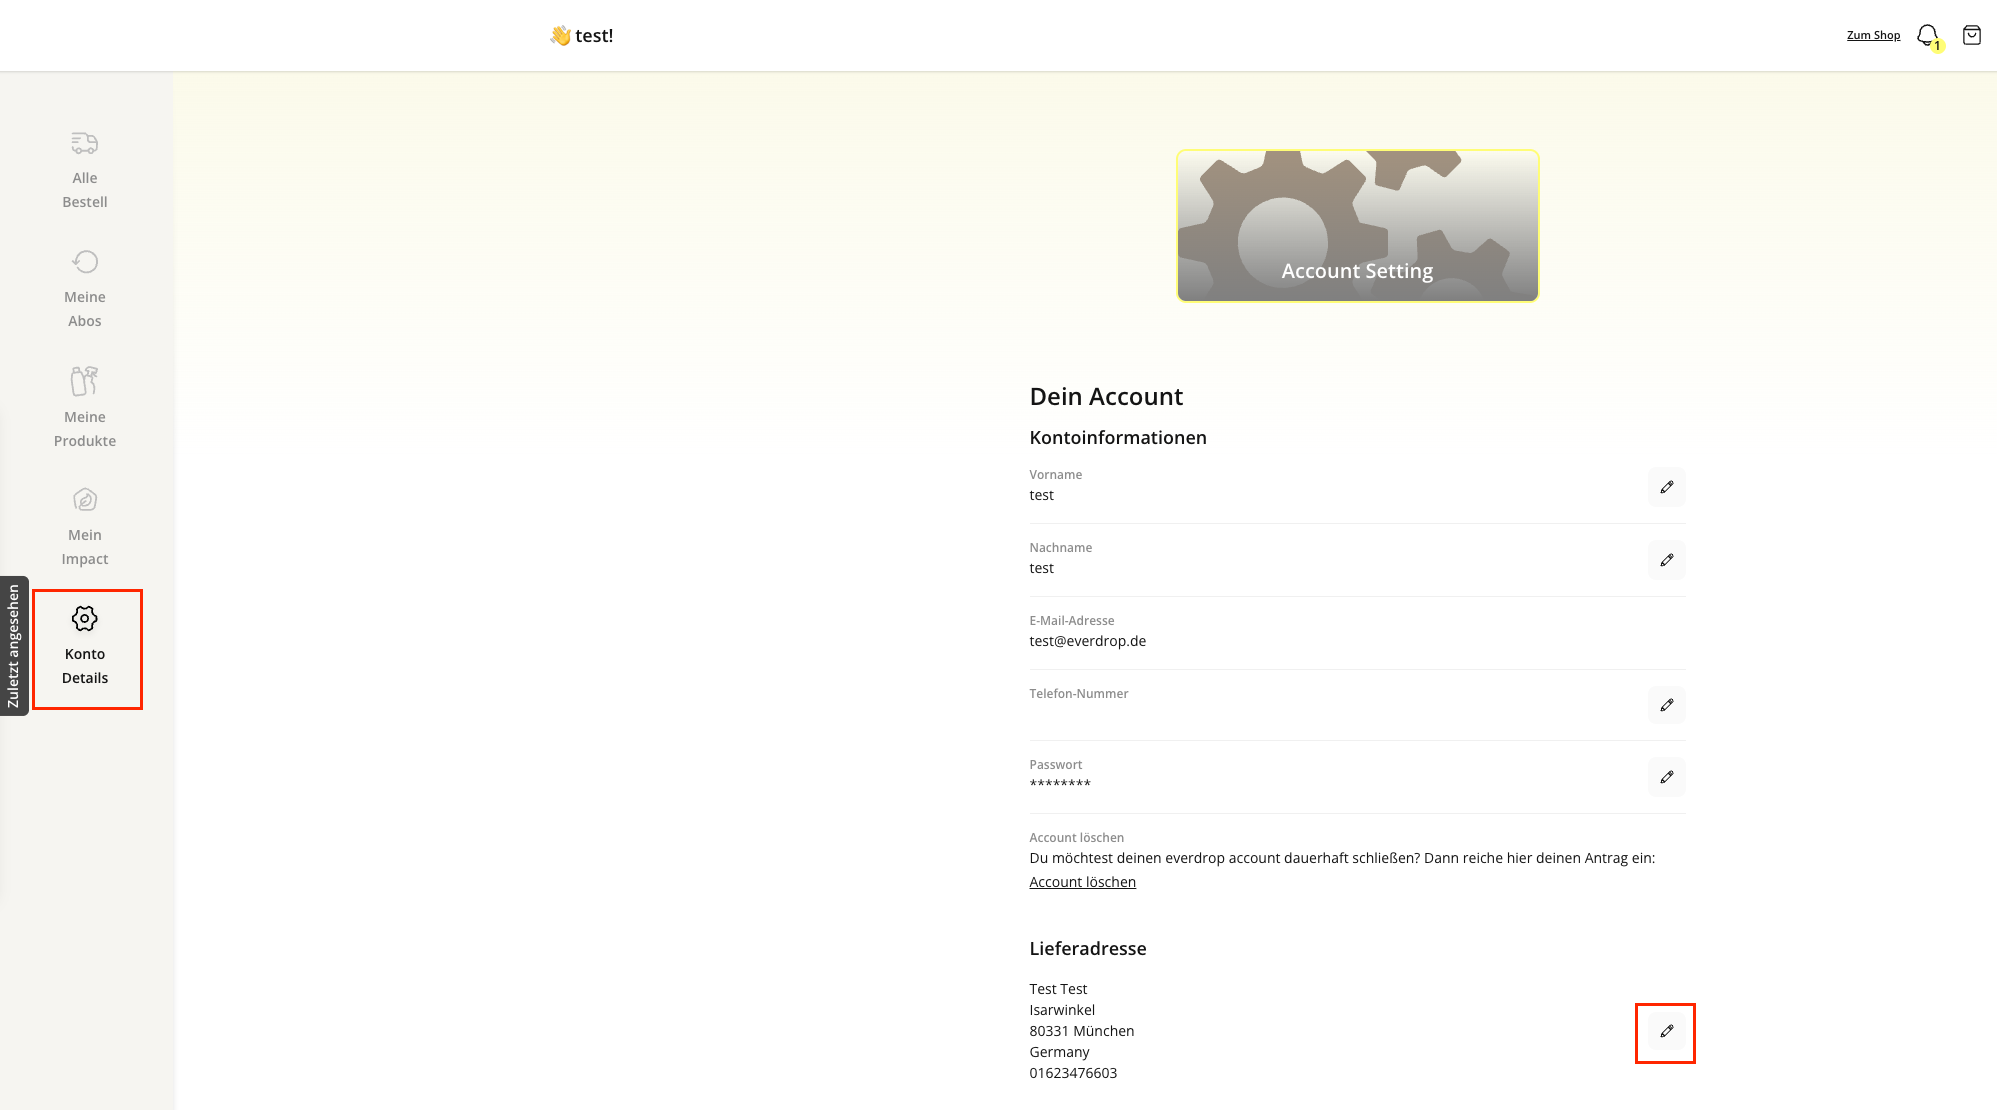Select Meine Abos sidebar label
Viewport: 1997px width, 1110px height.
[85, 309]
